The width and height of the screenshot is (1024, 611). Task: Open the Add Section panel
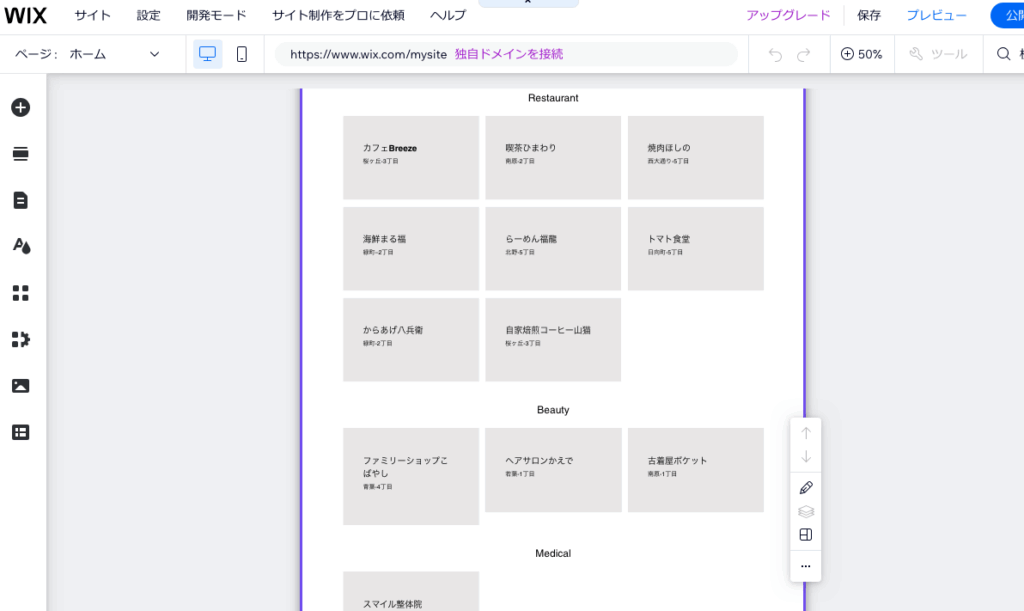click(x=20, y=153)
